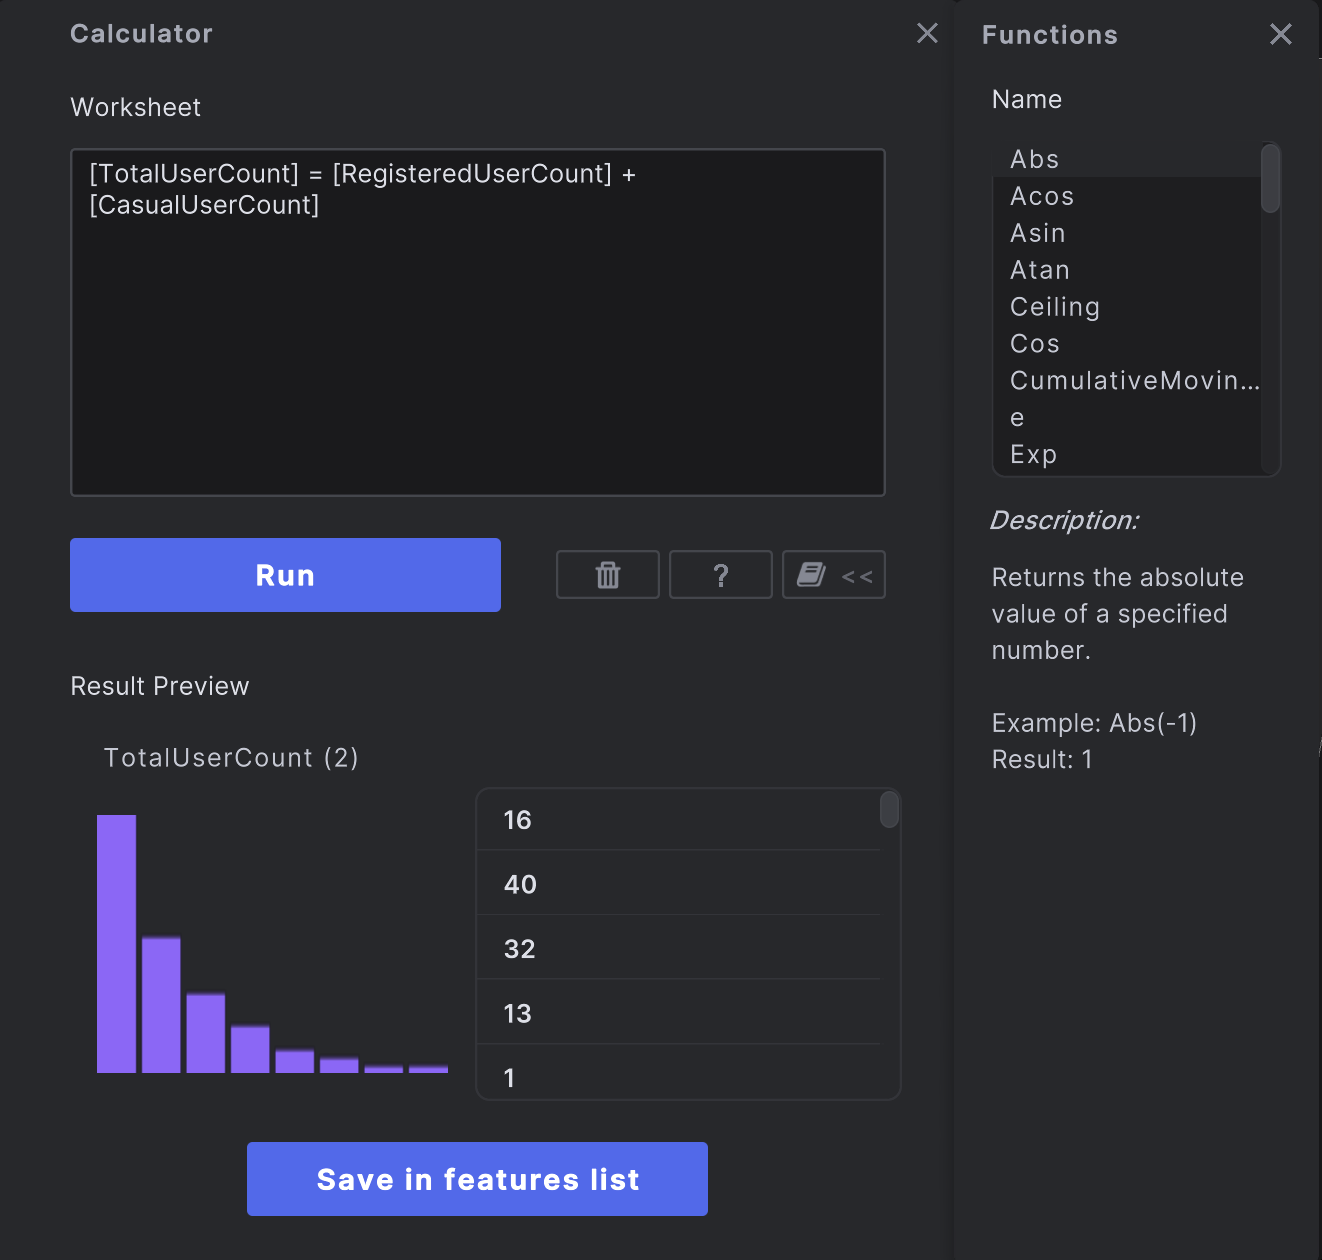Click the result values list scrollbar
The image size is (1322, 1260).
[889, 809]
